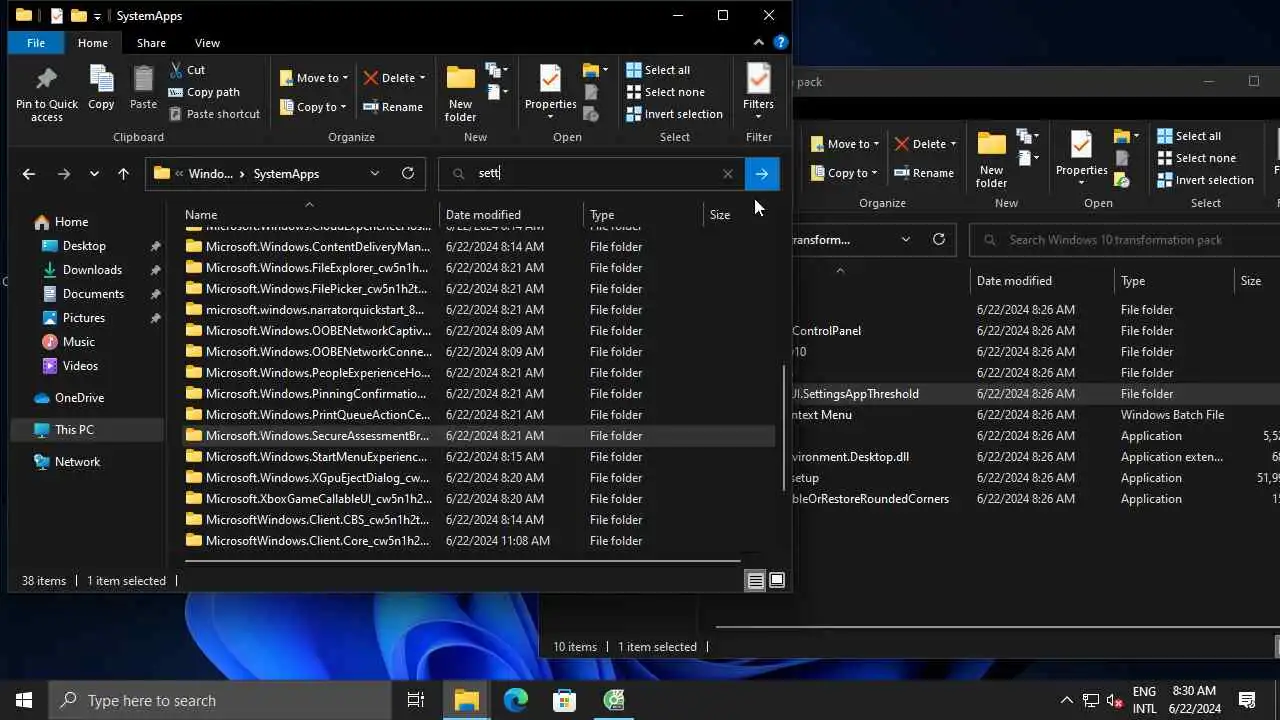Viewport: 1280px width, 720px height.
Task: Expand address bar history dropdown in SystemApps
Action: [x=375, y=173]
